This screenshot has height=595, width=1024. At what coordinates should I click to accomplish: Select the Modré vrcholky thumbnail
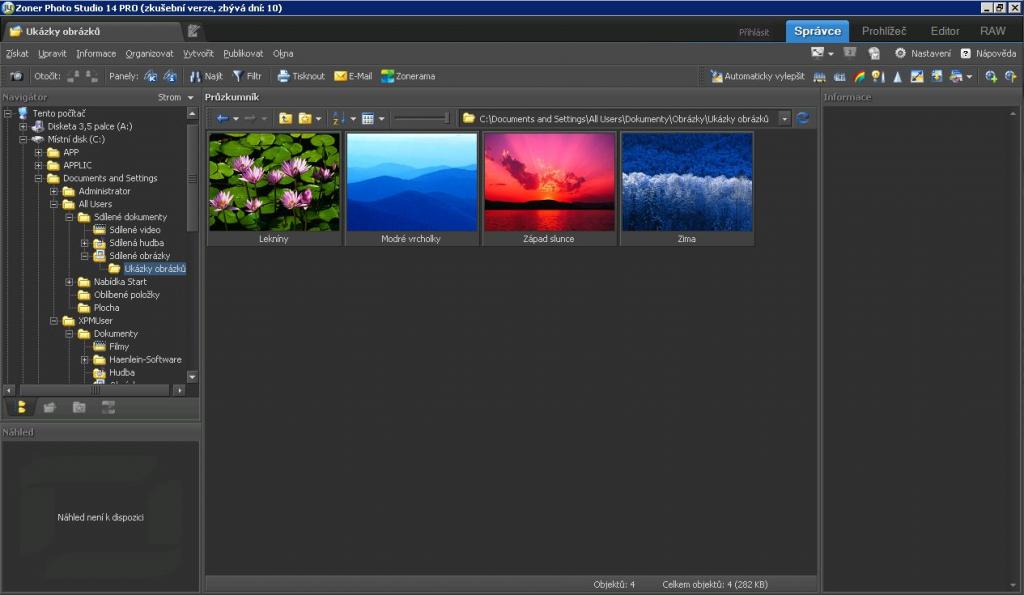click(411, 189)
